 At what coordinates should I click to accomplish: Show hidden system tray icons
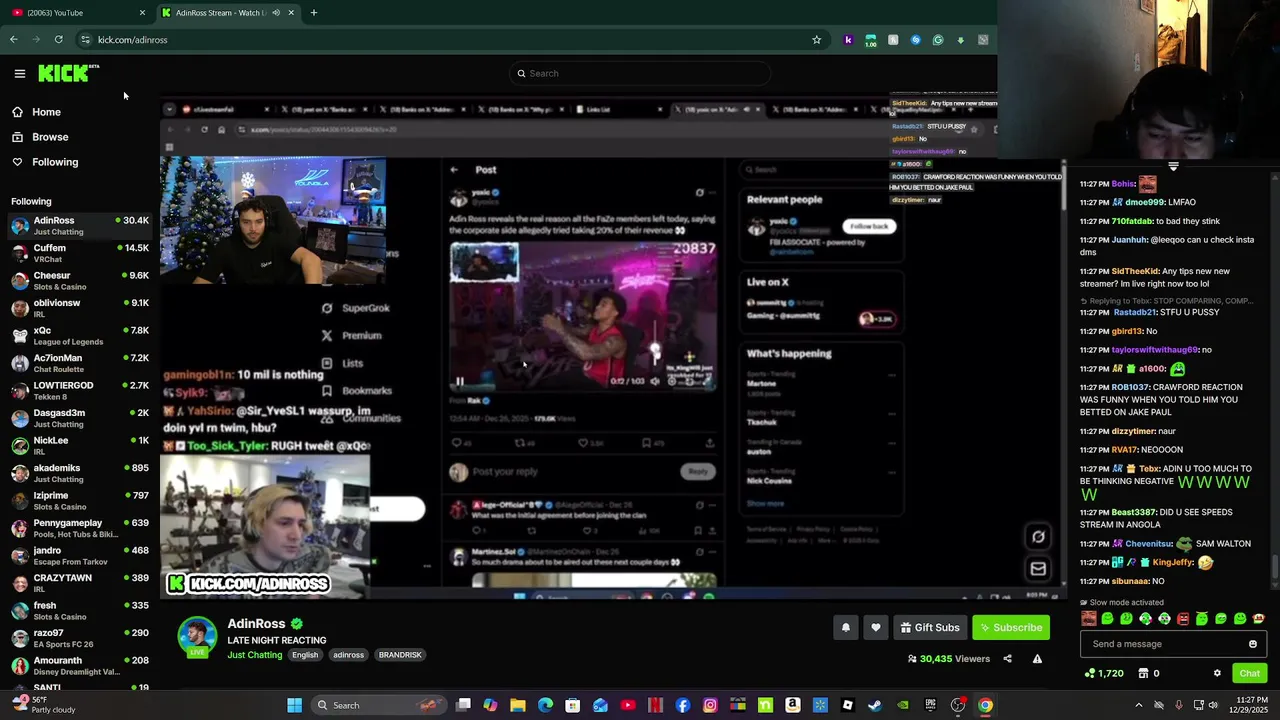pyautogui.click(x=1138, y=705)
